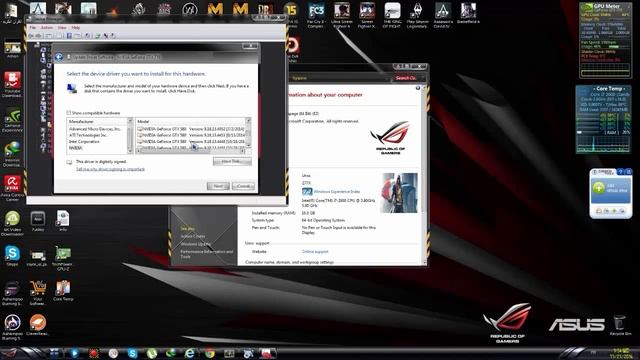The height and width of the screenshot is (360, 640).
Task: Select the first NVIDIA GeForce GTX 580 model row
Action: point(191,129)
